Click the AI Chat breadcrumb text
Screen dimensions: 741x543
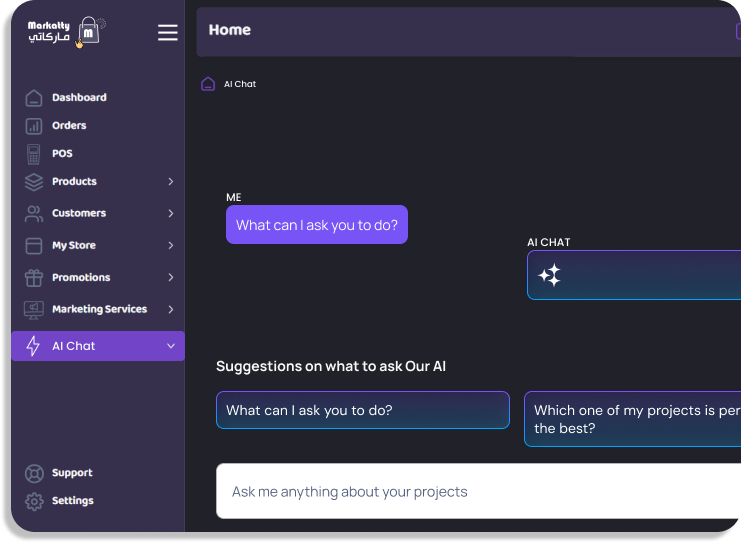240,84
